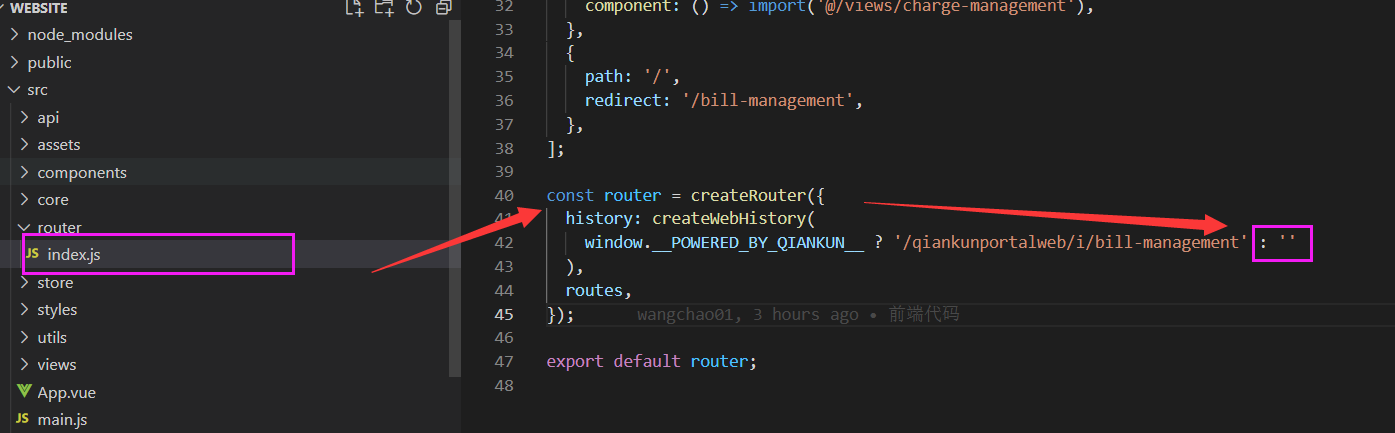The image size is (1395, 433).
Task: Expand the utils folder chevron
Action: 24,337
